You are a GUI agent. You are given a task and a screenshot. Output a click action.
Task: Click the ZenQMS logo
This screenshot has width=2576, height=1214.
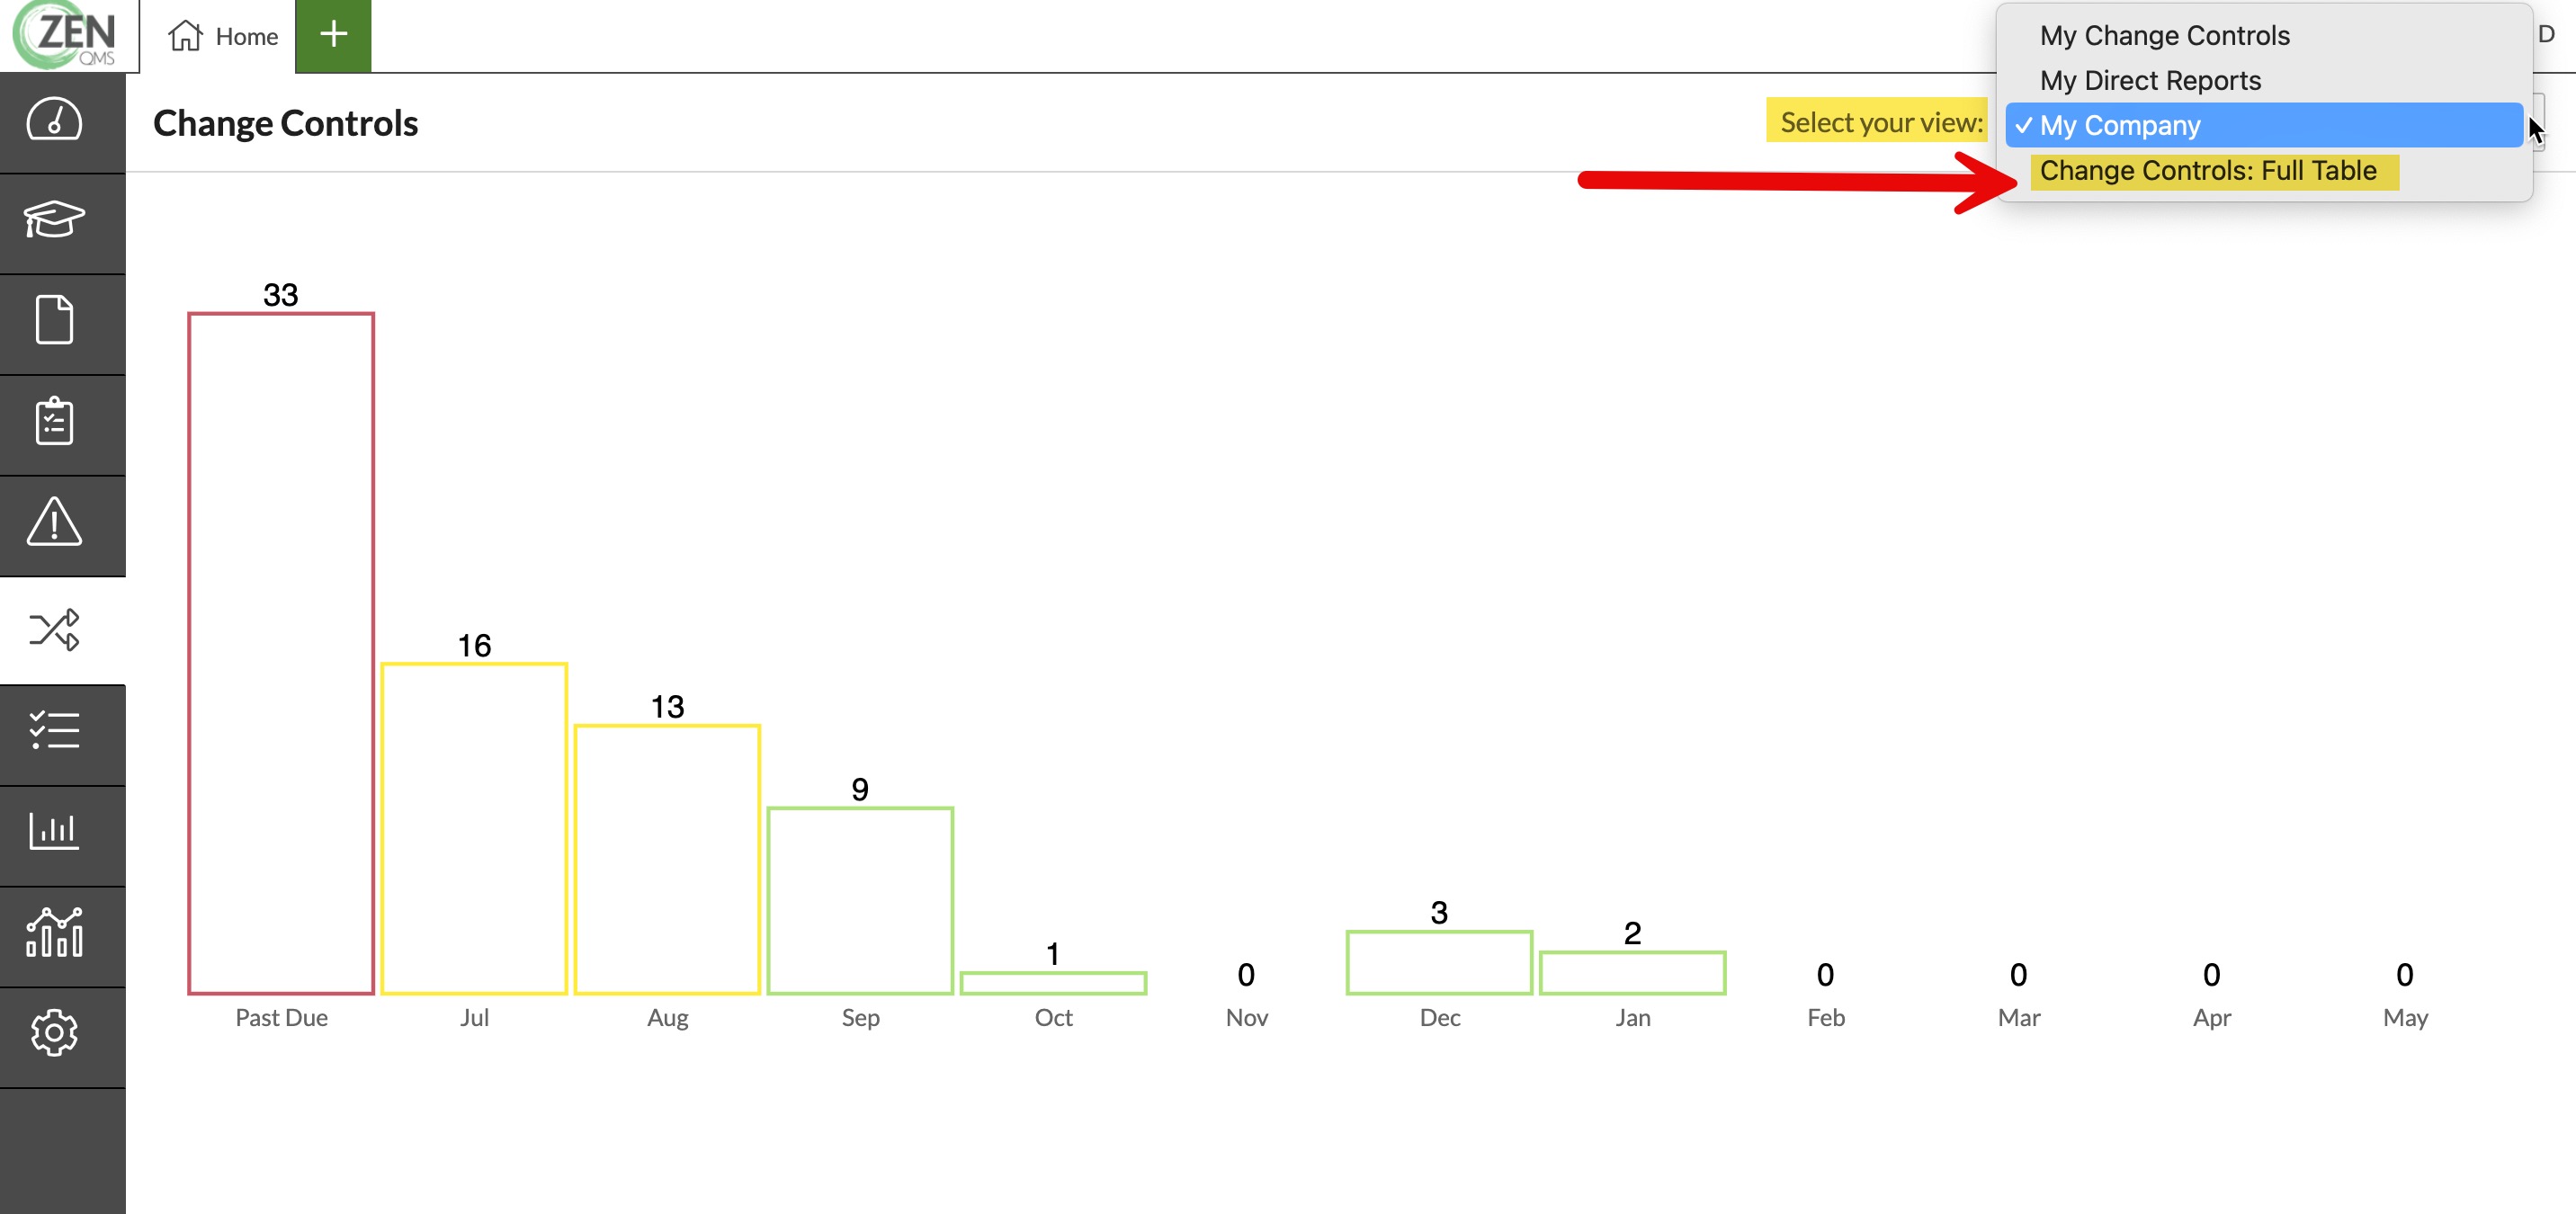(x=65, y=35)
